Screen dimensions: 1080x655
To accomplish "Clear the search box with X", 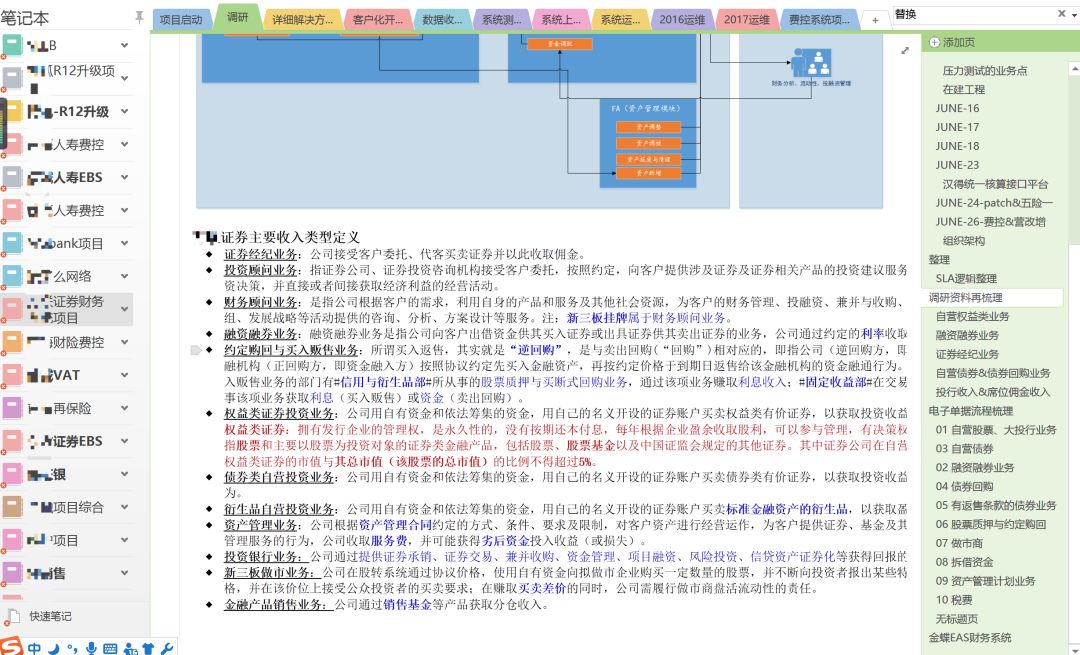I will point(1061,14).
